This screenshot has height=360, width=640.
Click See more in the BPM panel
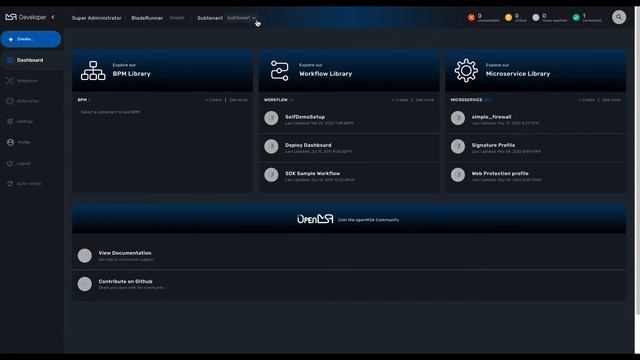click(238, 100)
